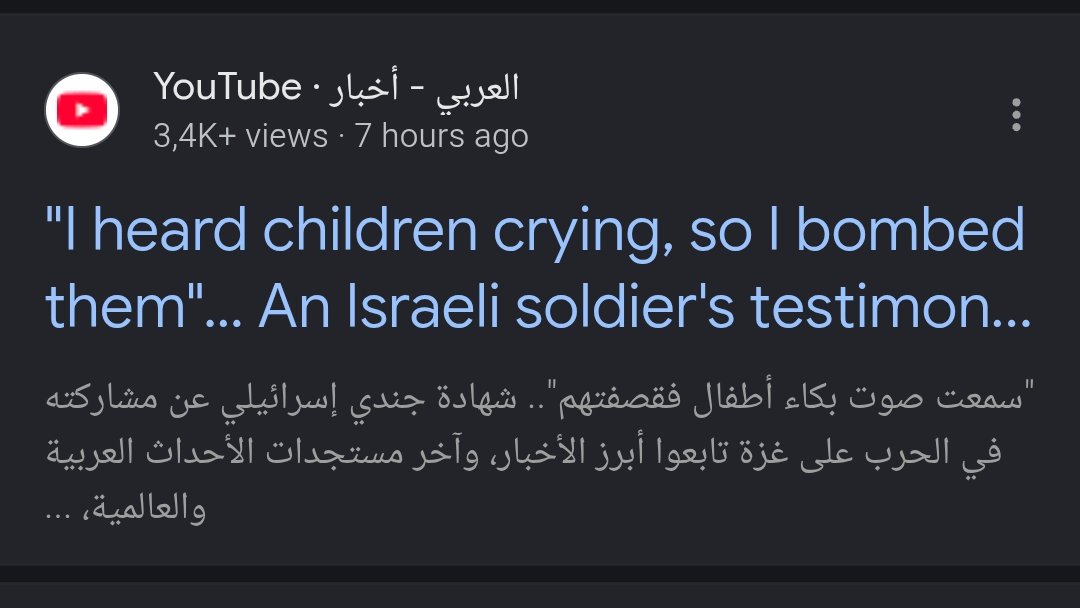Click the second Arabic description line mentioning غزة

(523, 453)
